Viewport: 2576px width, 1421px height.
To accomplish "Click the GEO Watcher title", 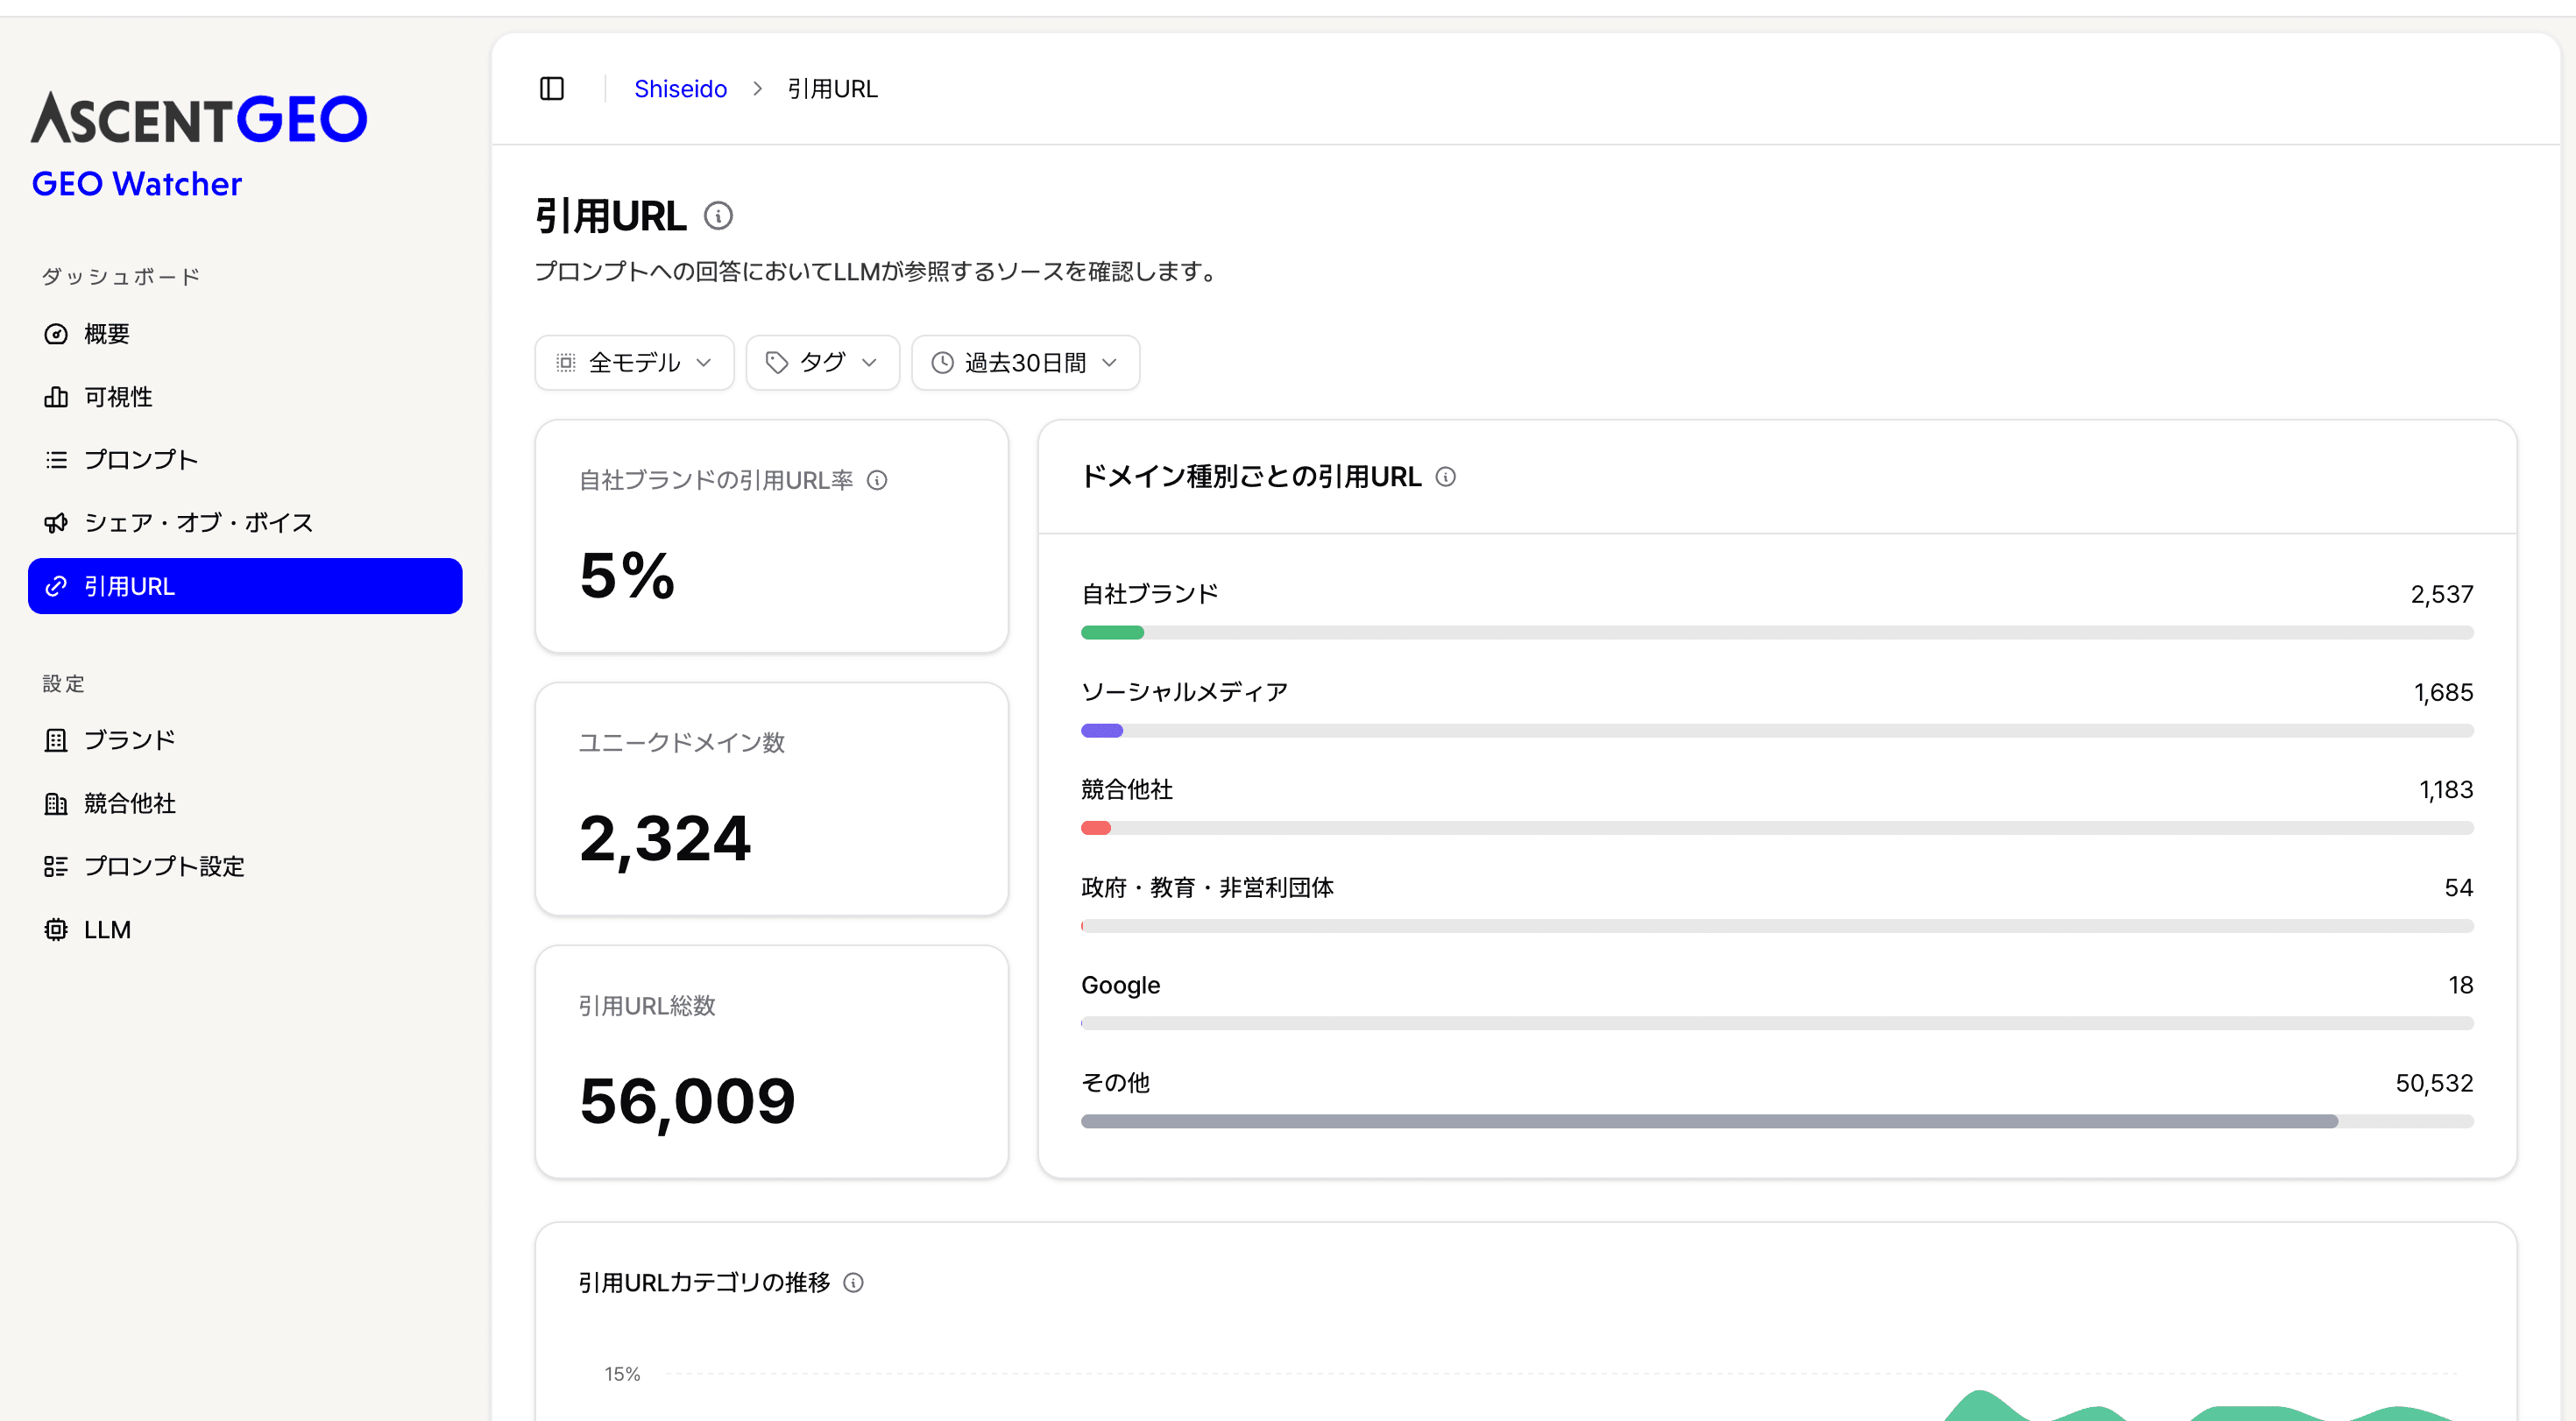I will tap(137, 184).
